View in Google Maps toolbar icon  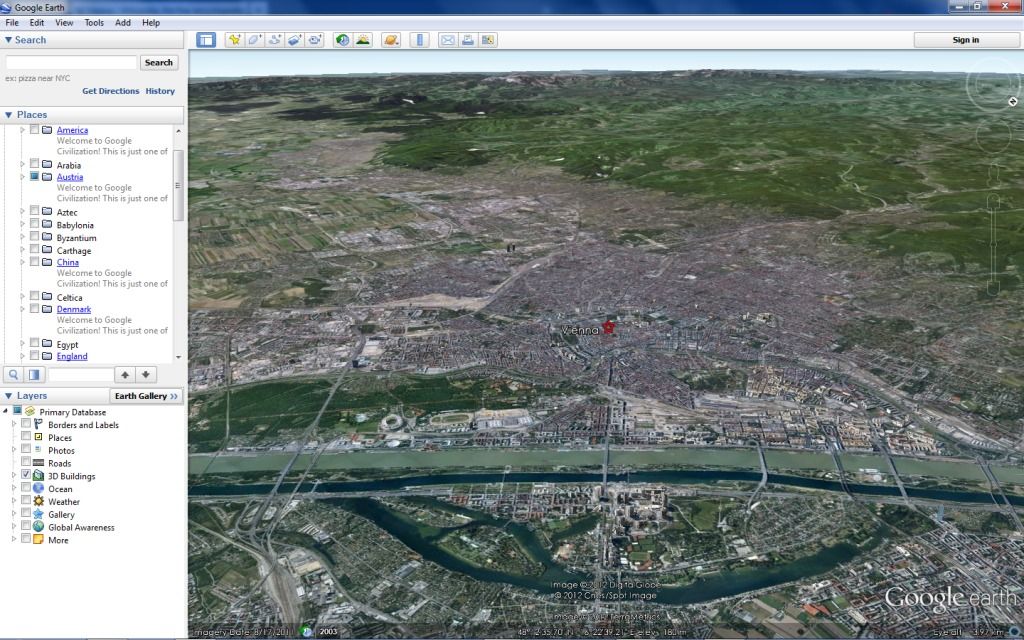pyautogui.click(x=488, y=40)
